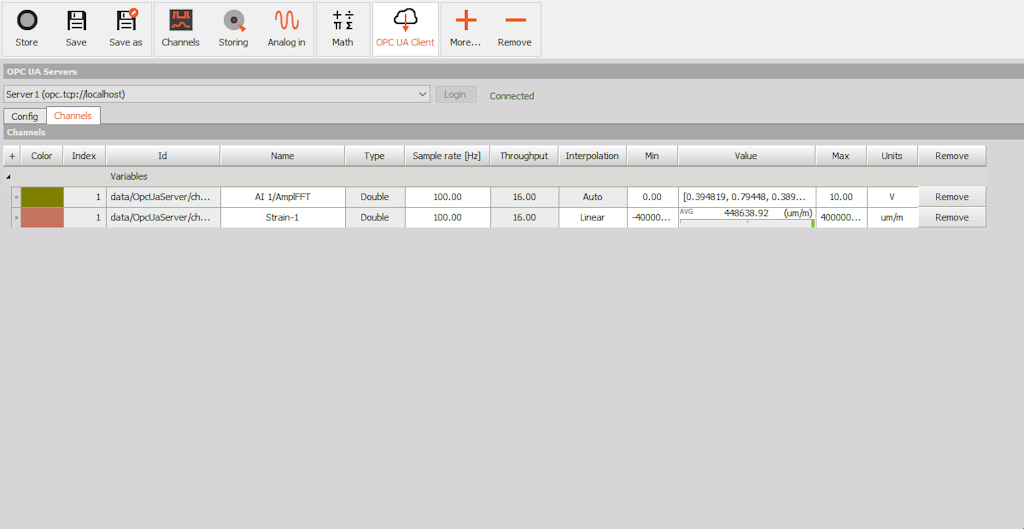Remove the Strain-1 channel row
Viewport: 1024px width, 529px height.
[952, 217]
